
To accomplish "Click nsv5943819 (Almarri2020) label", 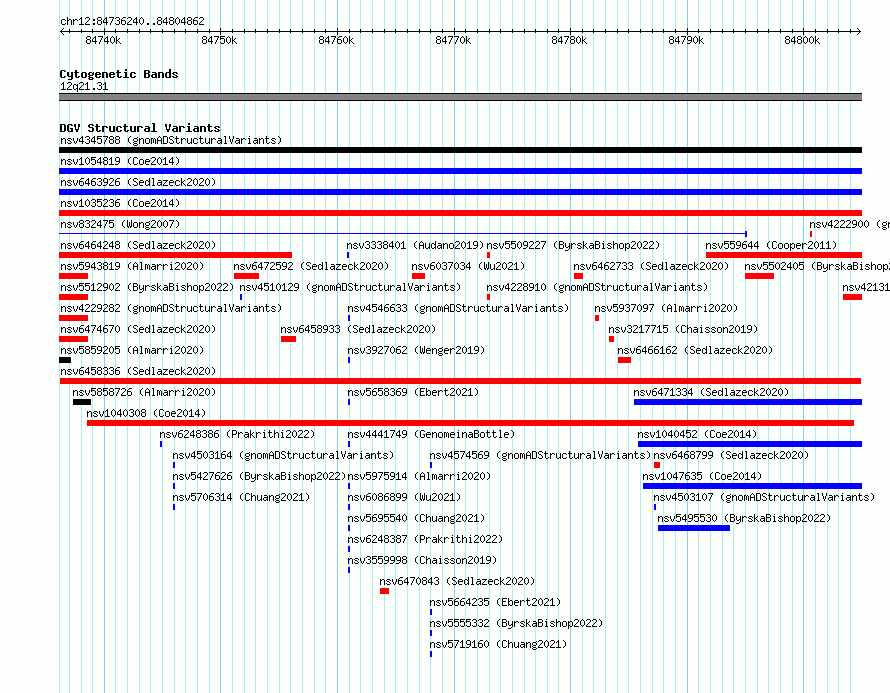I will click(132, 266).
